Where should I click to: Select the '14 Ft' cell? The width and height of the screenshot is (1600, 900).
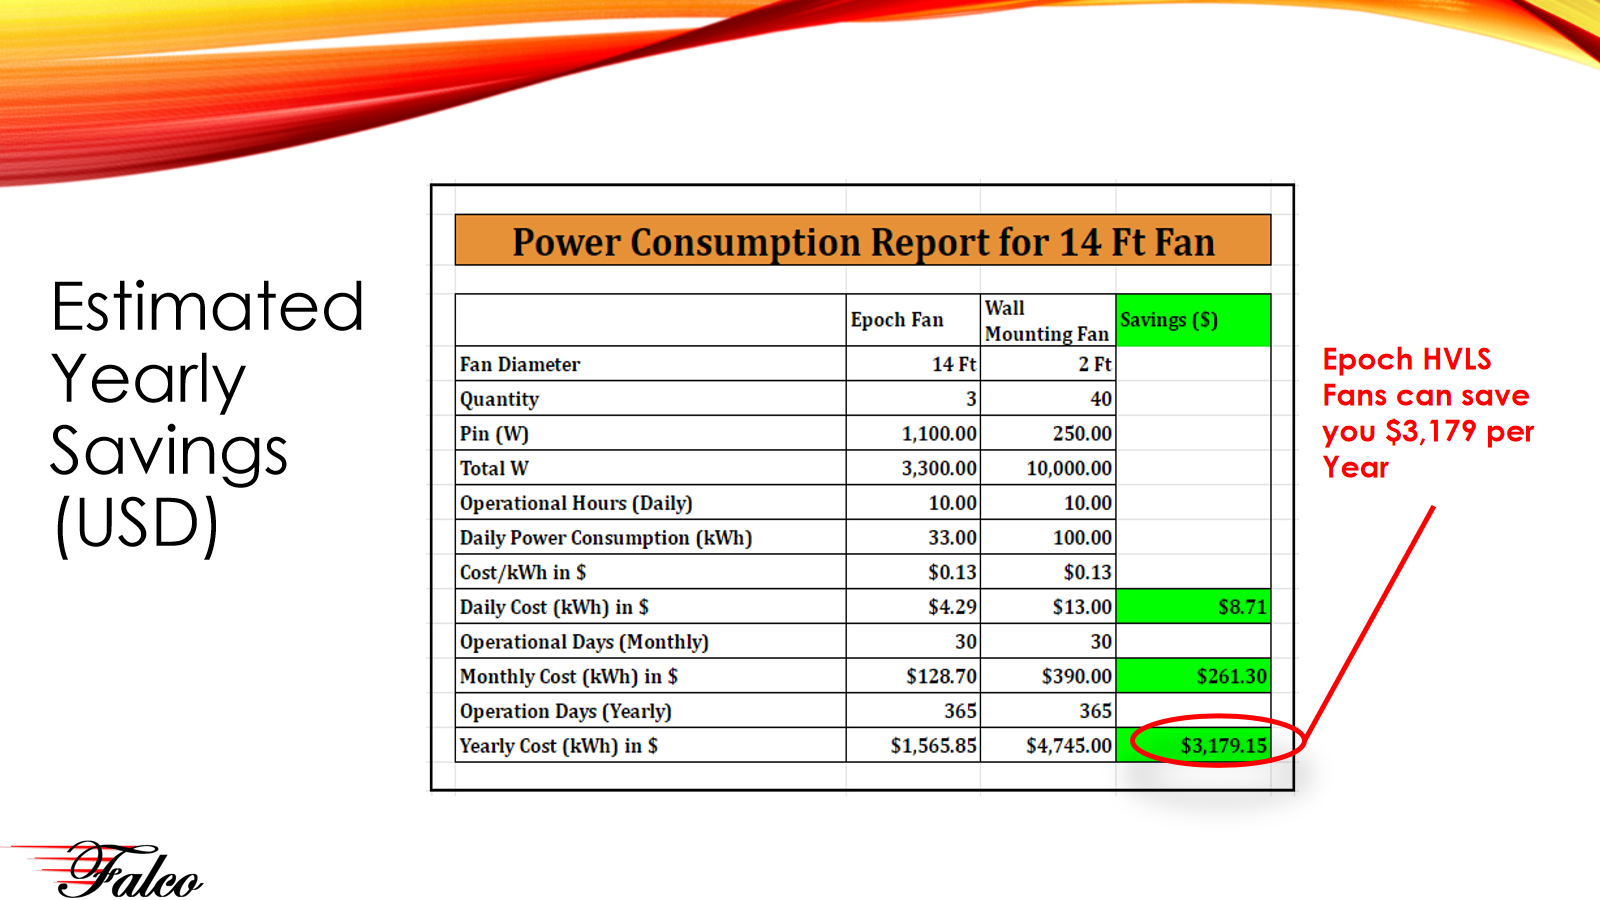[913, 364]
